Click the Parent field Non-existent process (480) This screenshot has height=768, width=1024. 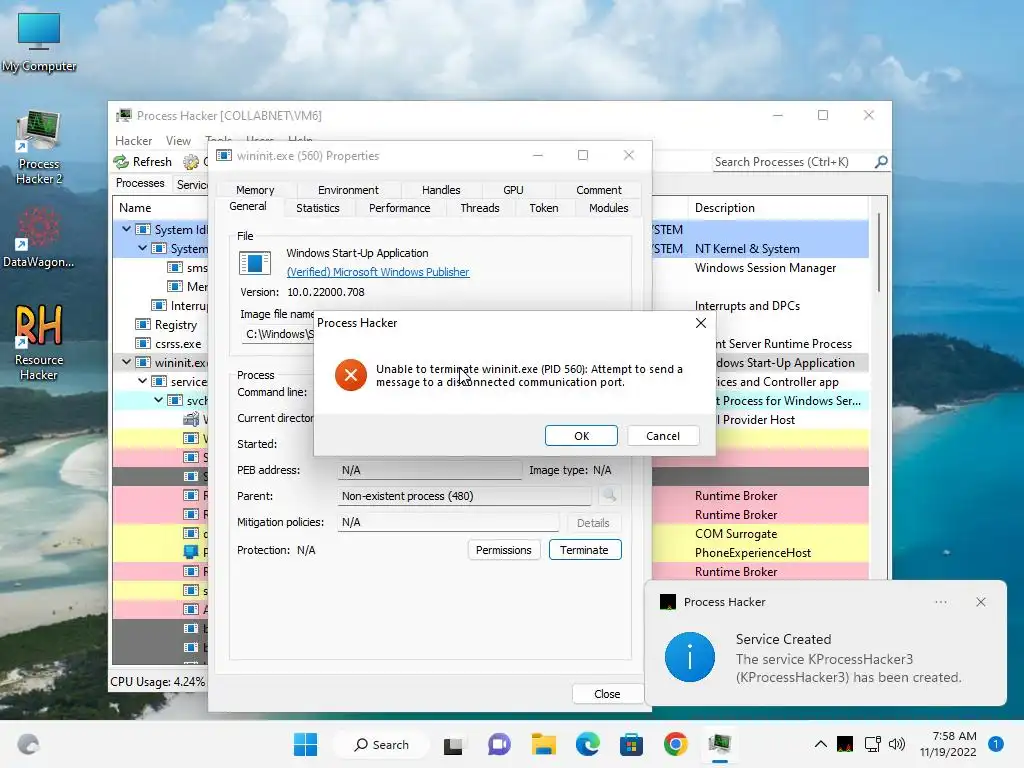click(464, 496)
